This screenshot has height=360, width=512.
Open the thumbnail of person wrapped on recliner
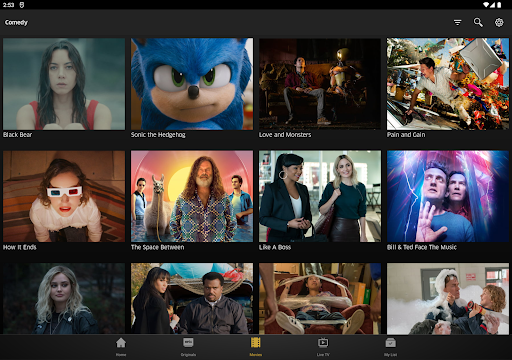[x=320, y=299]
